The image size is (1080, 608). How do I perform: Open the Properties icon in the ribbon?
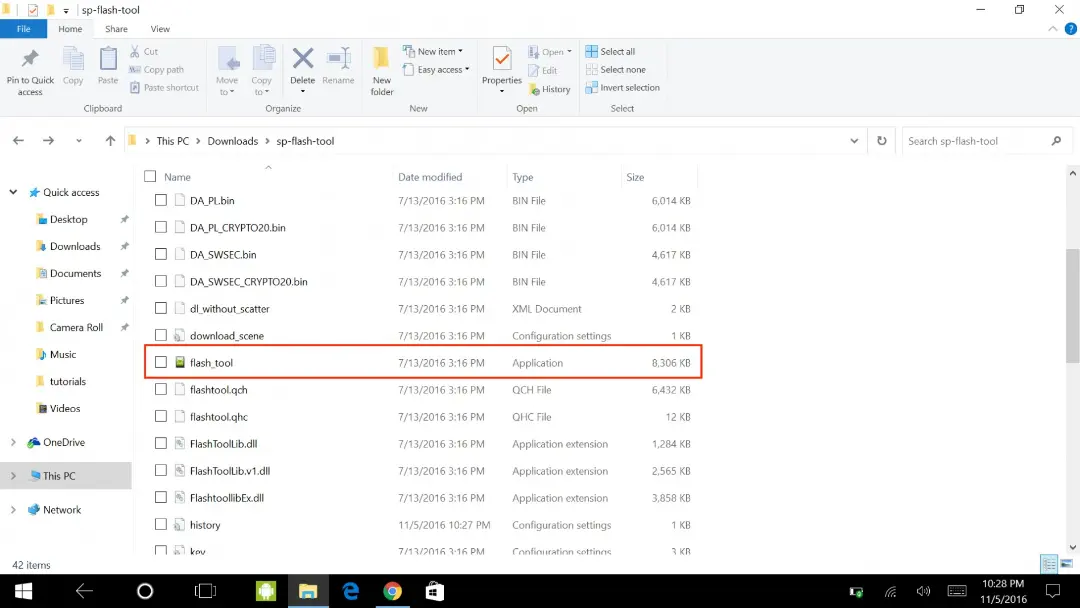pos(501,60)
